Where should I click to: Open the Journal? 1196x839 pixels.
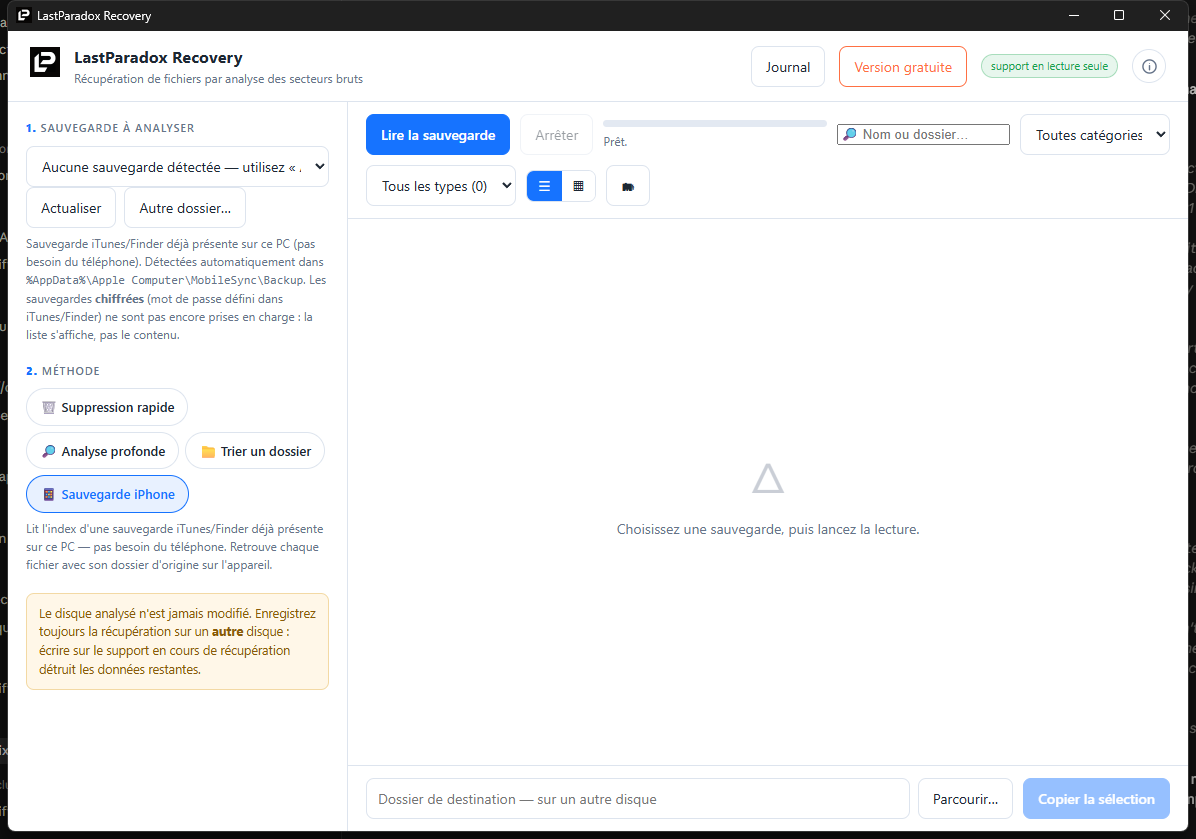tap(788, 67)
